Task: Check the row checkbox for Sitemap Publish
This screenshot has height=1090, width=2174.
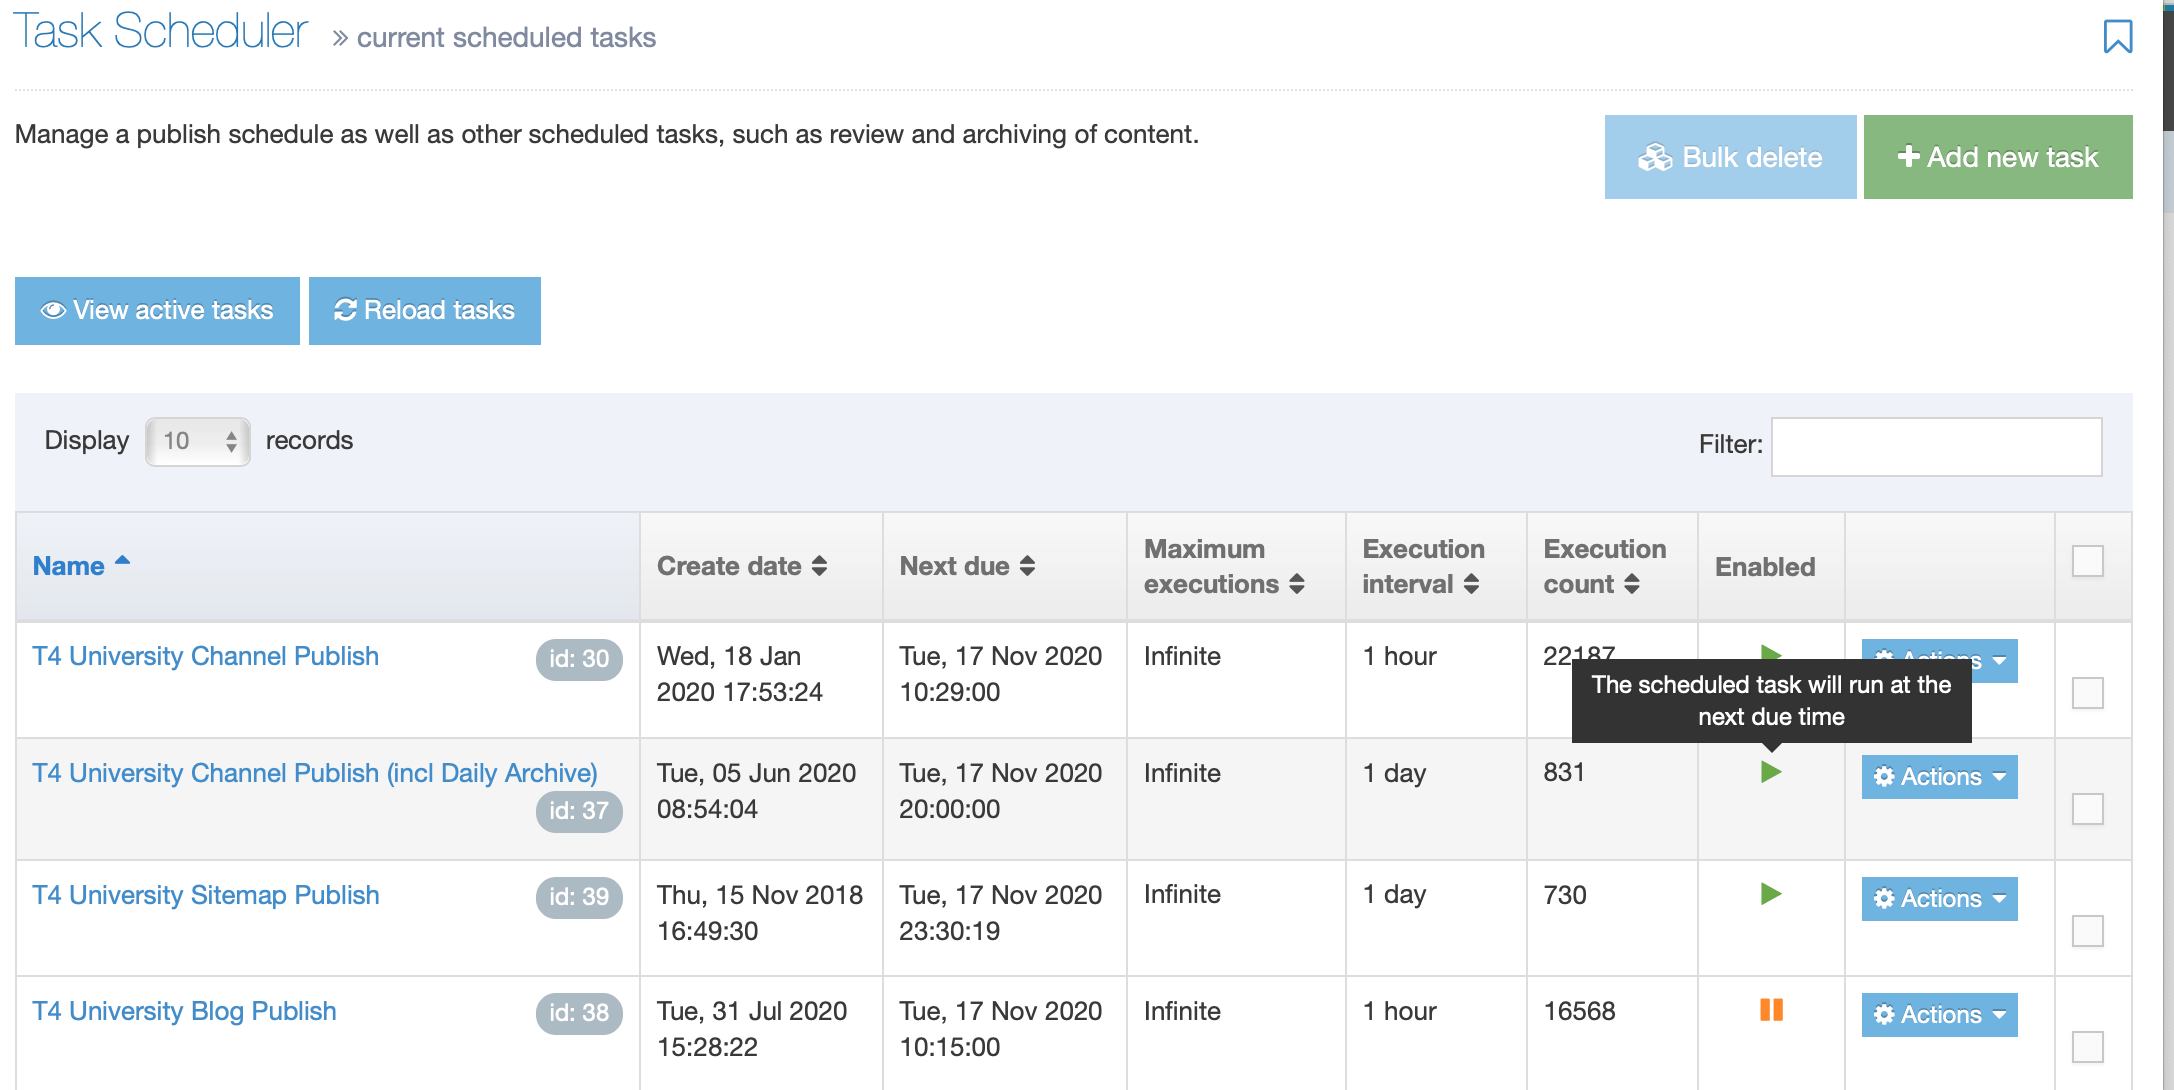Action: 2088,931
